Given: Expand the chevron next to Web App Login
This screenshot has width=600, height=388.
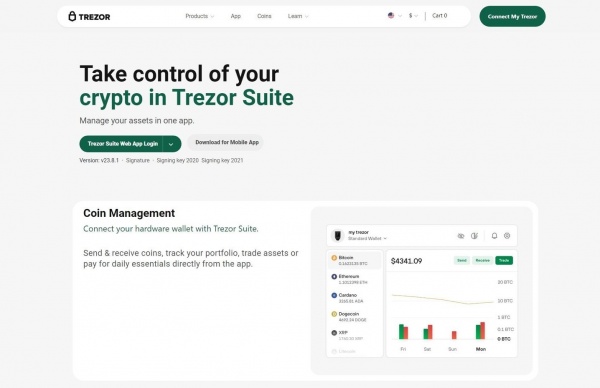Looking at the screenshot, I should [x=171, y=144].
